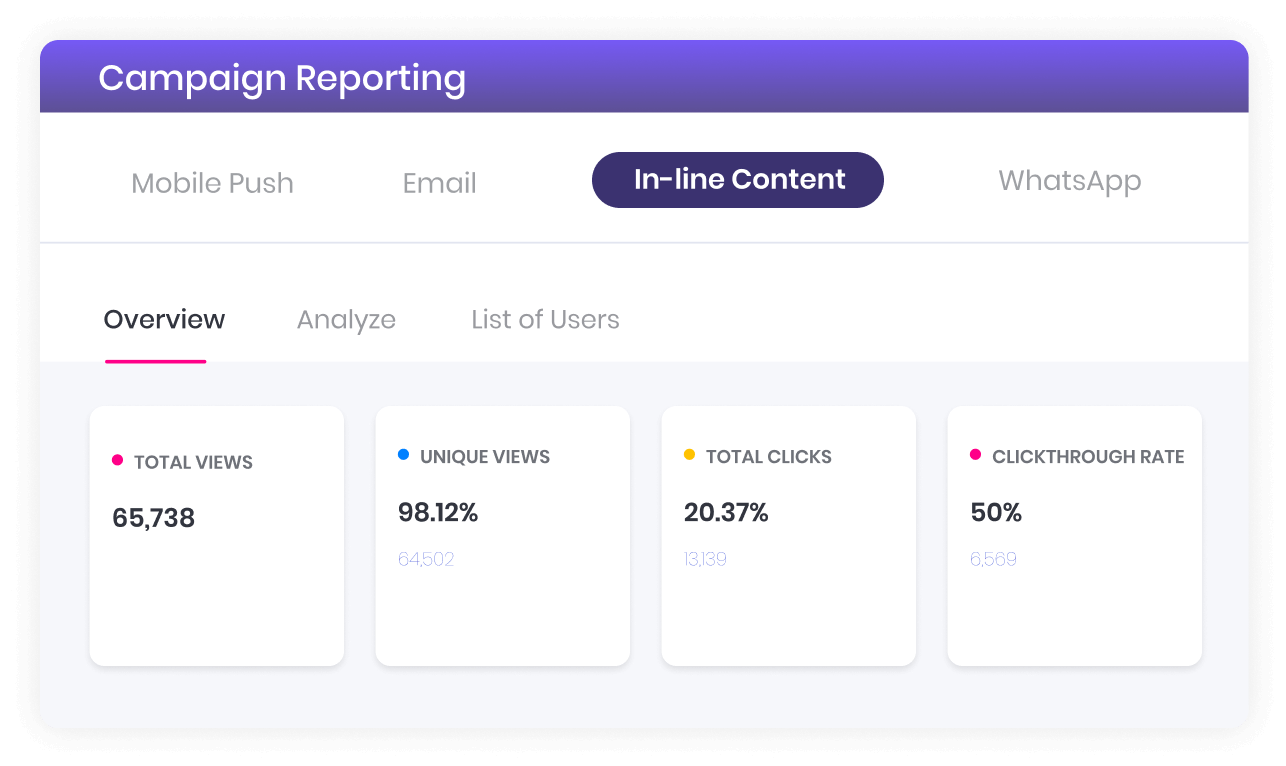Select the In-line Content channel pill

click(x=738, y=180)
